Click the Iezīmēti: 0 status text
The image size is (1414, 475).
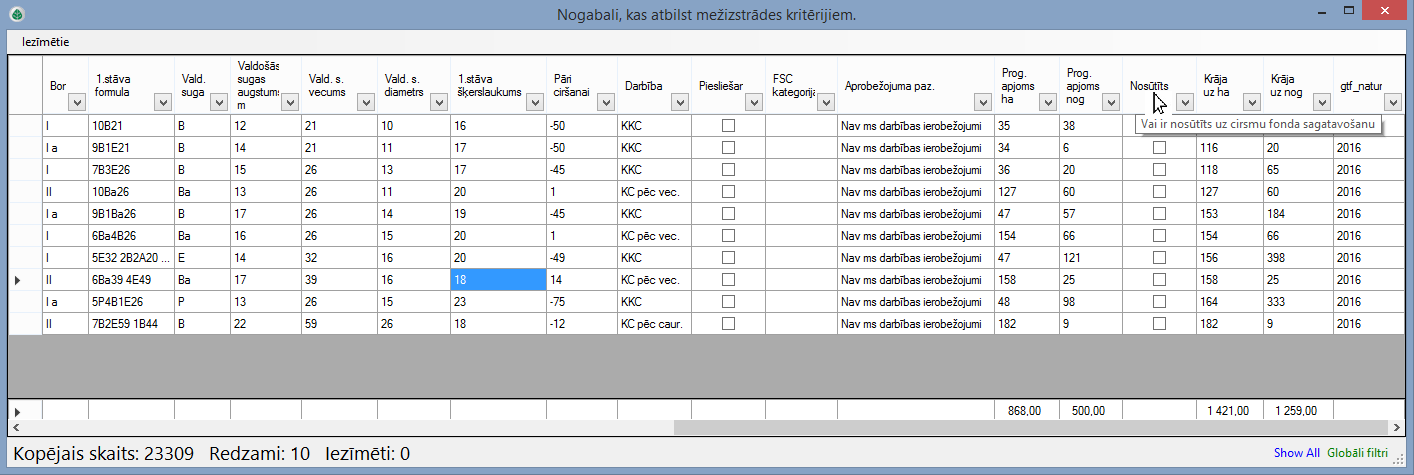368,454
